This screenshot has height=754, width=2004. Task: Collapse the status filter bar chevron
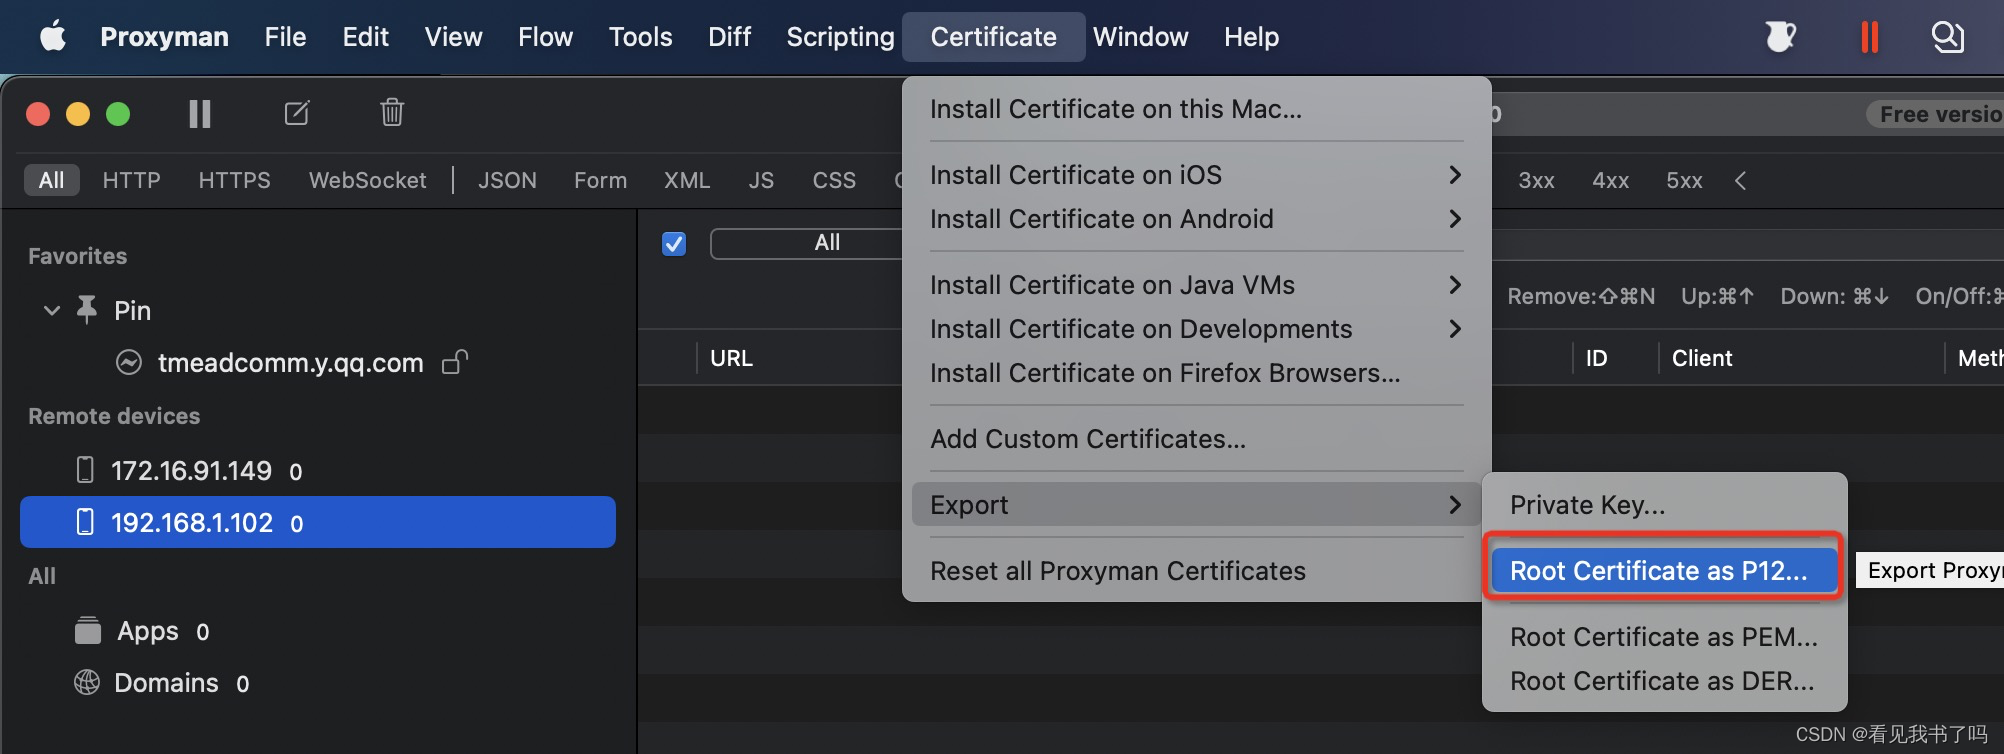point(1740,181)
